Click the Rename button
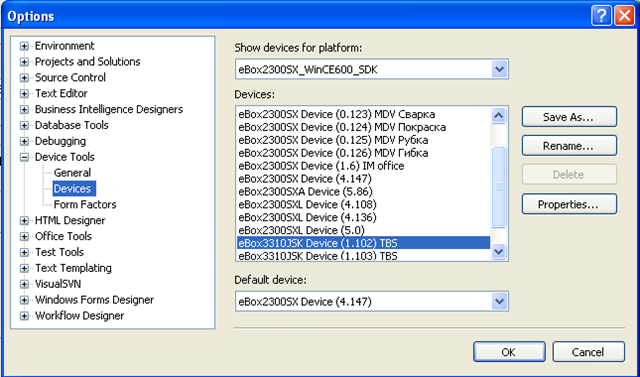Viewport: 640px width, 377px height. pyautogui.click(x=569, y=146)
